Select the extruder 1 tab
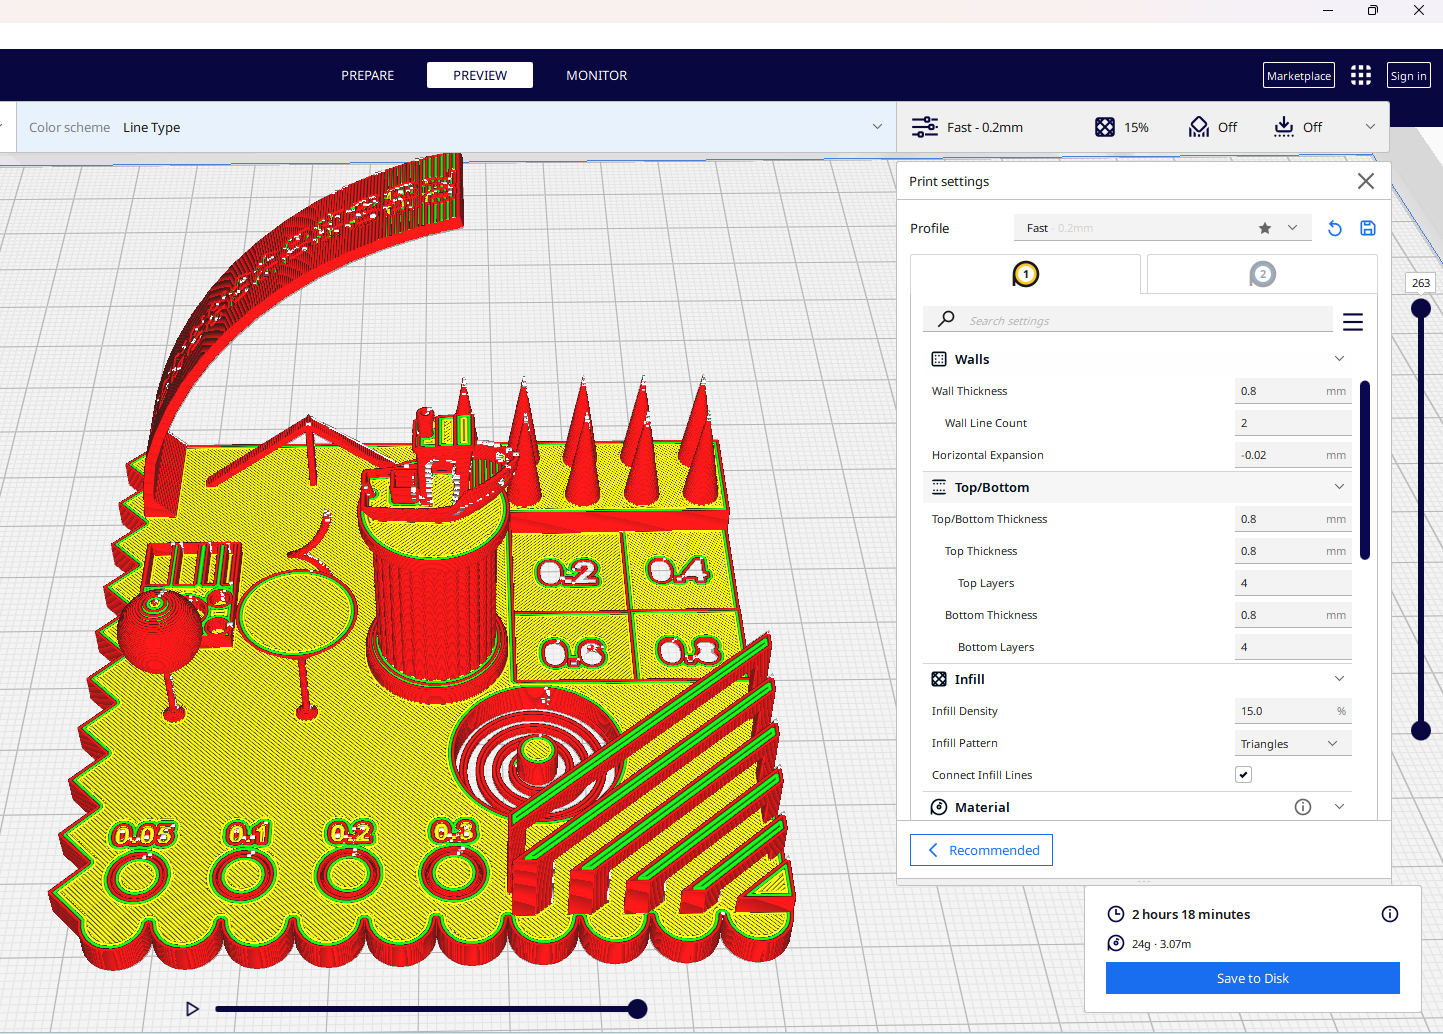 pyautogui.click(x=1026, y=274)
